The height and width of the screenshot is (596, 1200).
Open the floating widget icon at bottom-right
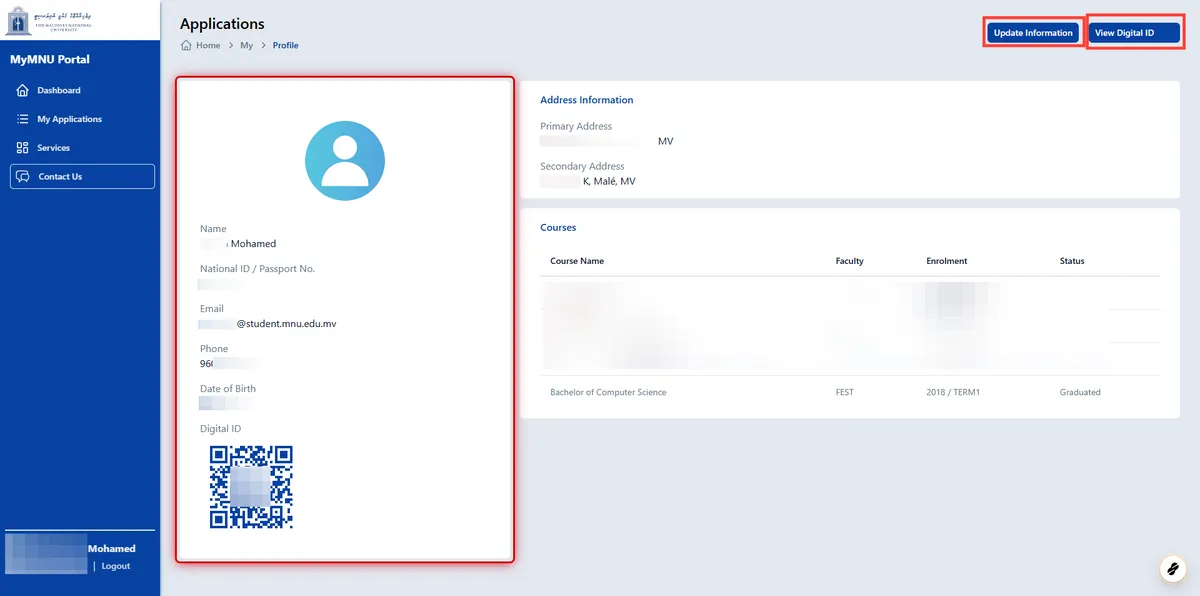click(1171, 568)
